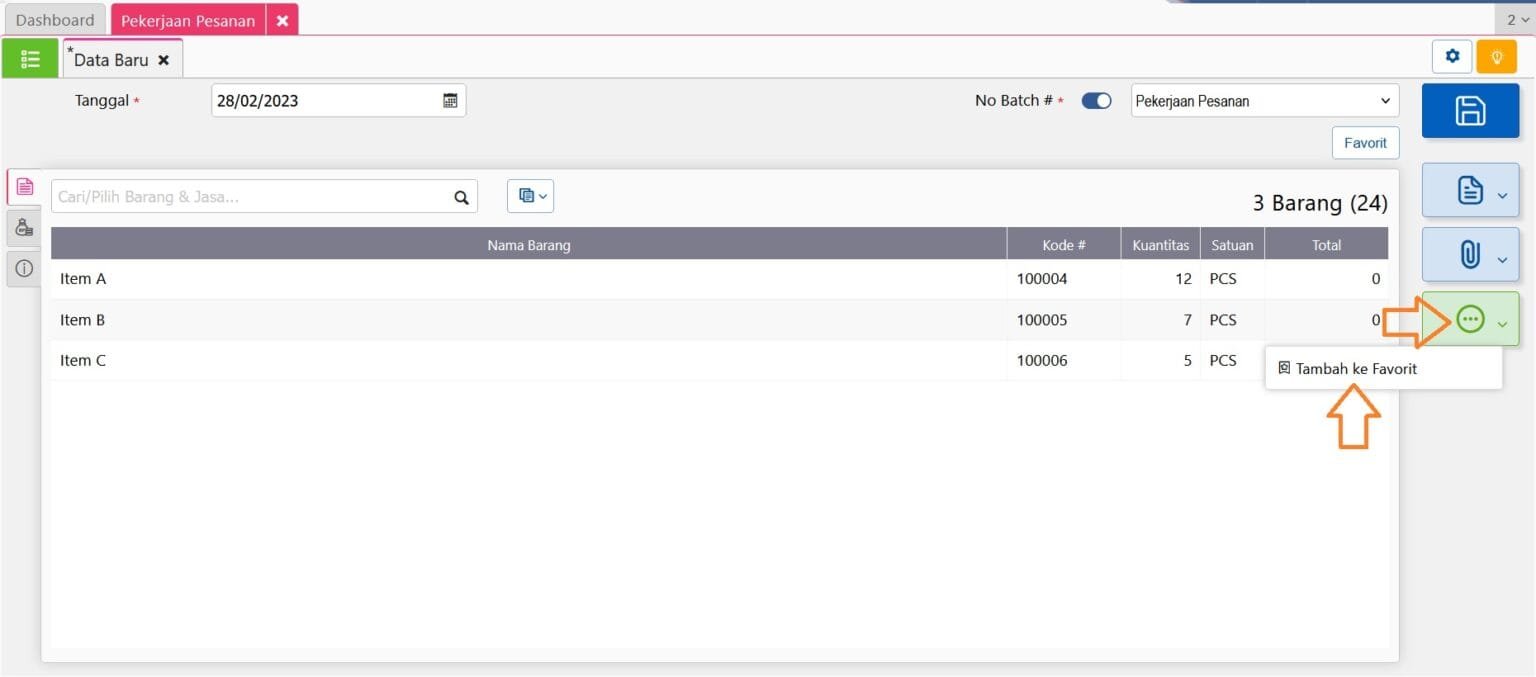This screenshot has width=1536, height=677.
Task: Select Tambah ke Favorit menu item
Action: click(1356, 369)
